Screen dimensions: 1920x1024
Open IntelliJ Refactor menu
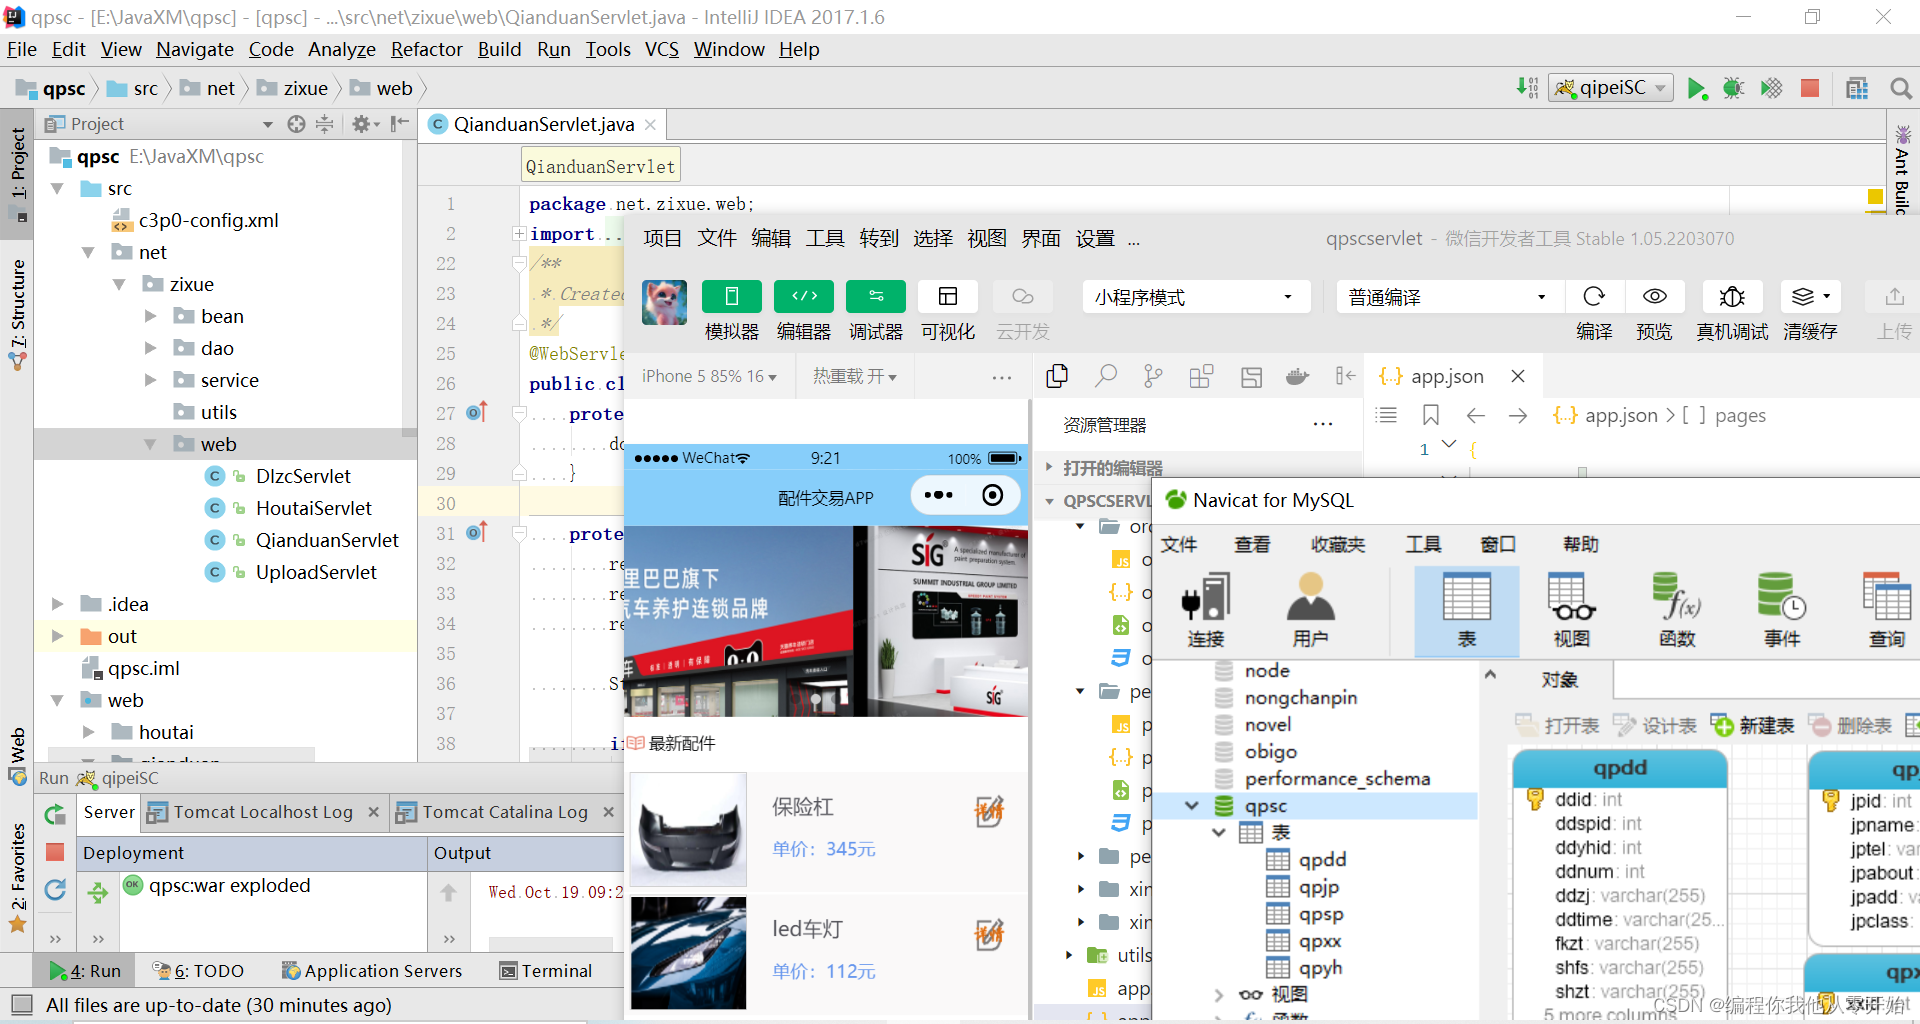pyautogui.click(x=426, y=49)
